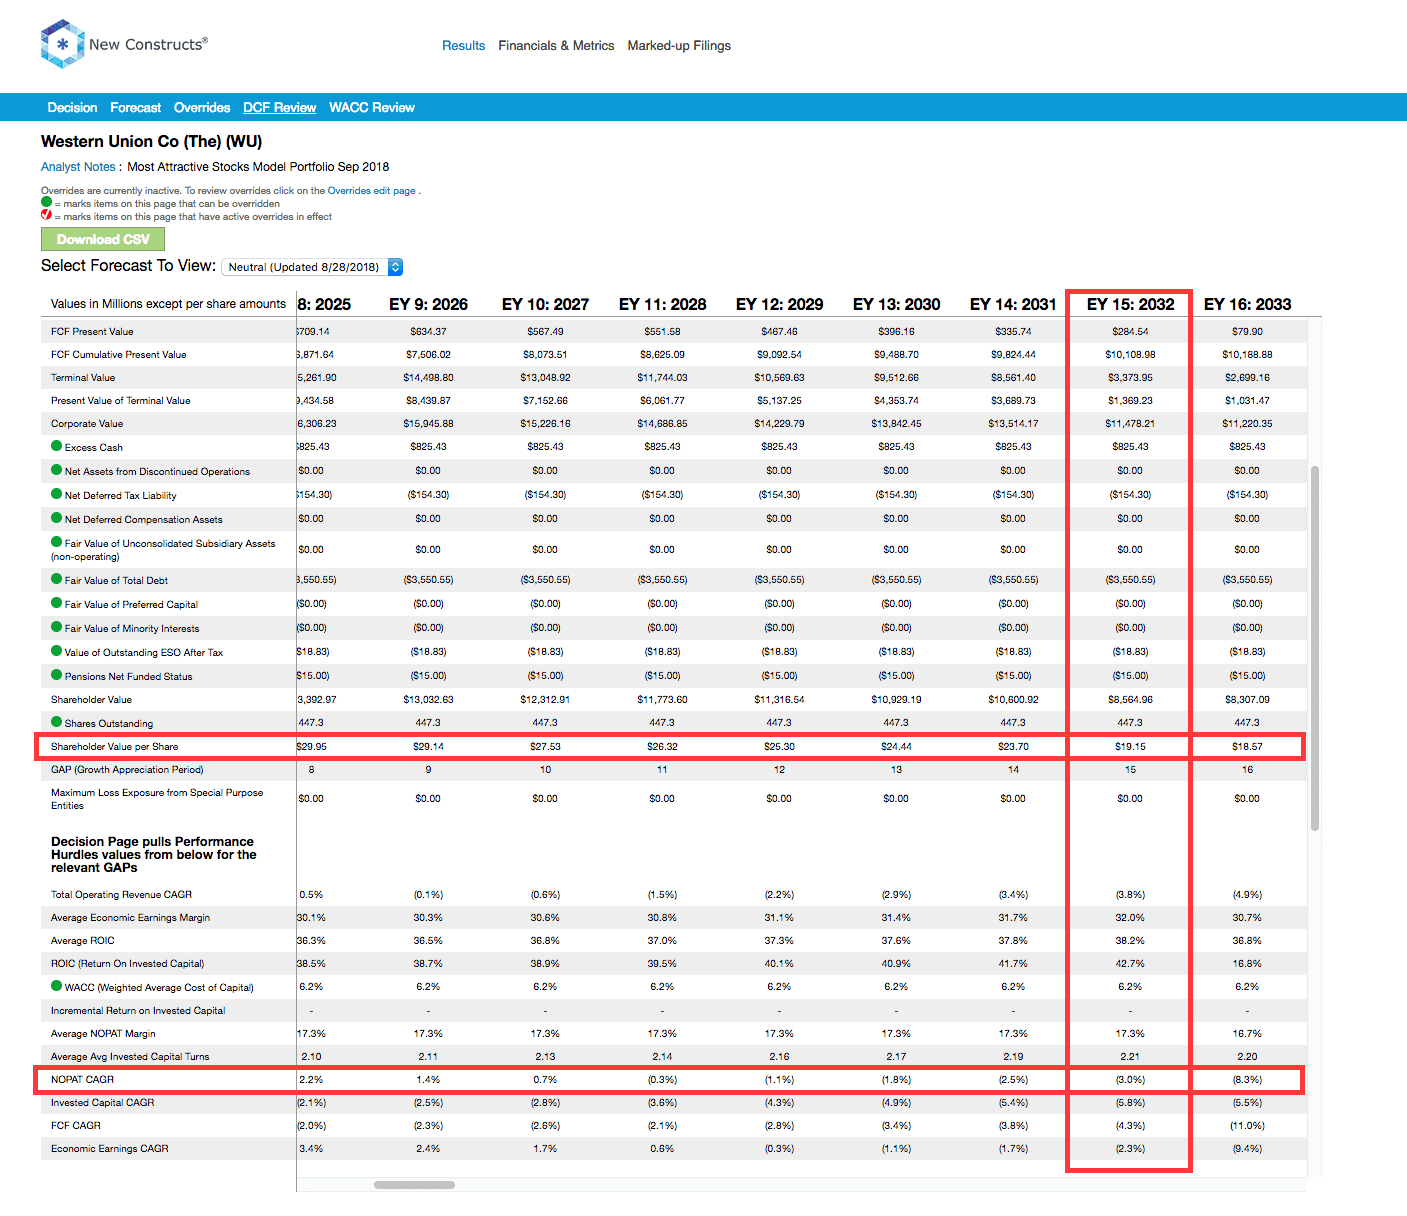The width and height of the screenshot is (1407, 1216).
Task: Click the EY 12: 2029 column header
Action: point(779,304)
